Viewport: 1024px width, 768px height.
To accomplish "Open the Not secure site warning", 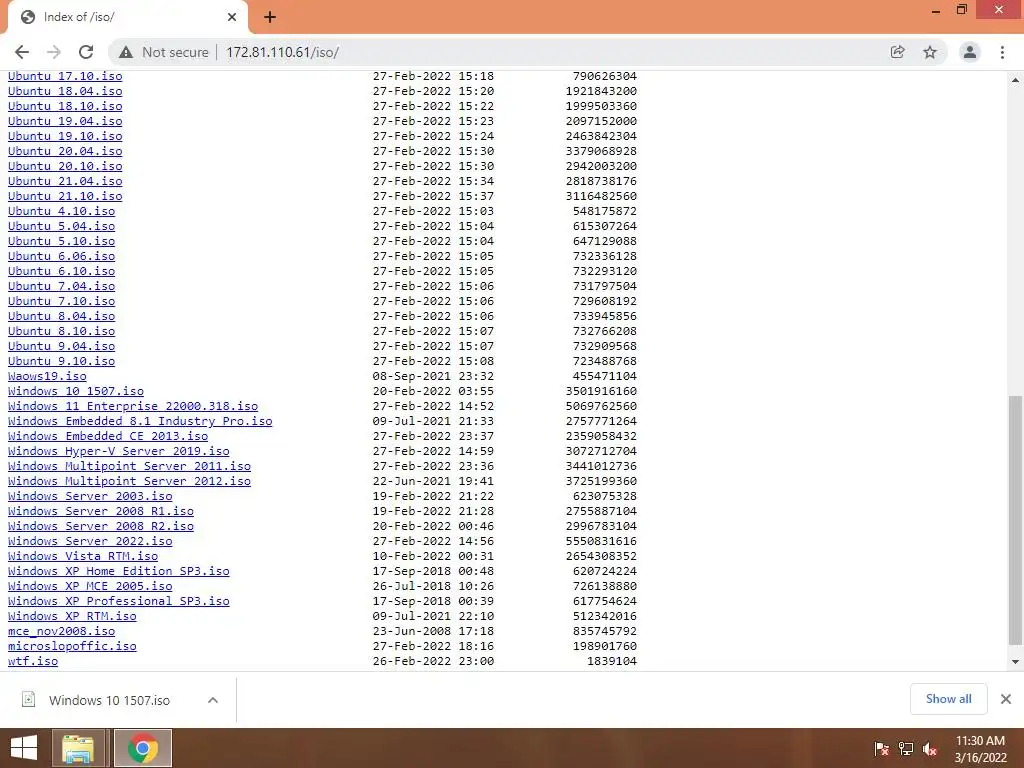I will 164,52.
